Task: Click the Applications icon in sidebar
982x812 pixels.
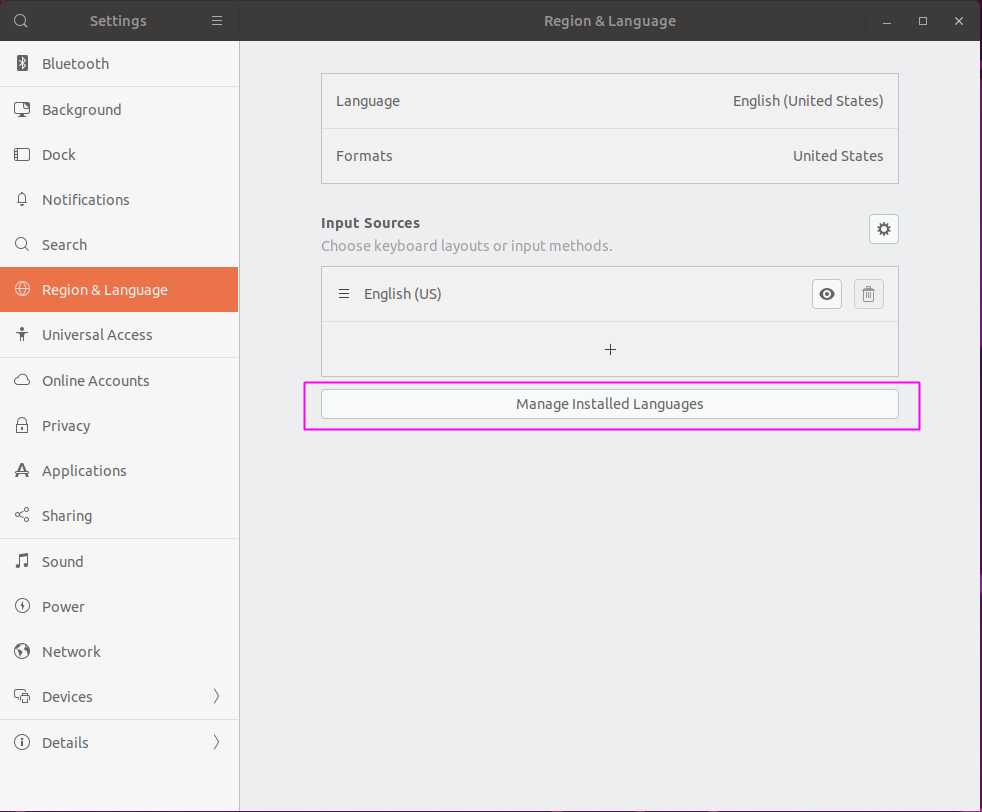Action: pyautogui.click(x=22, y=470)
